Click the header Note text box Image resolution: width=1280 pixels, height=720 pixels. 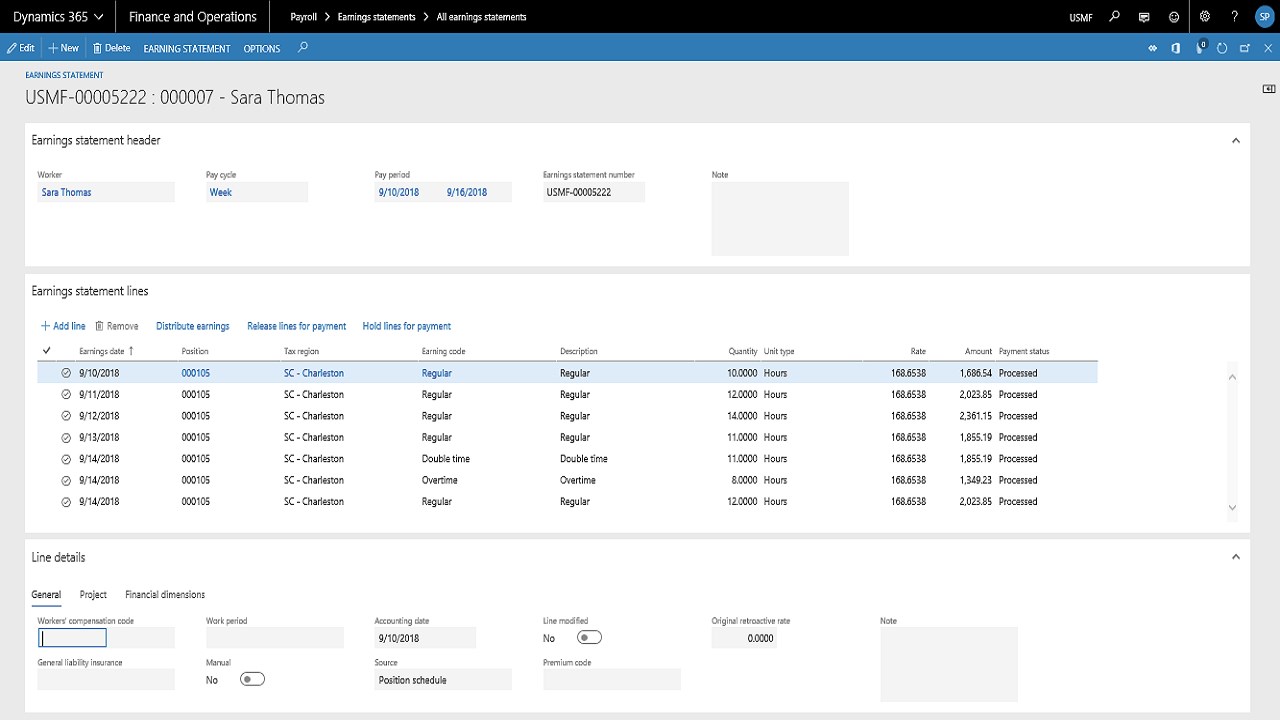point(780,218)
